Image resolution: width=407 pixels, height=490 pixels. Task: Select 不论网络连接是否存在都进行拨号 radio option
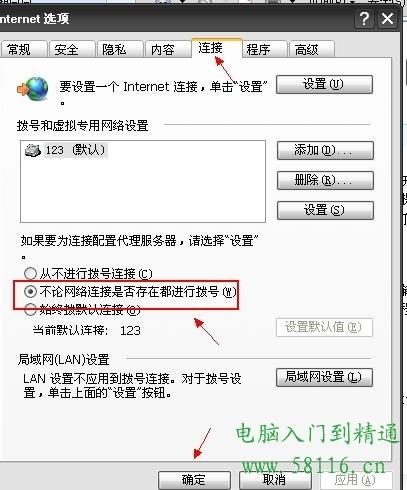click(30, 292)
